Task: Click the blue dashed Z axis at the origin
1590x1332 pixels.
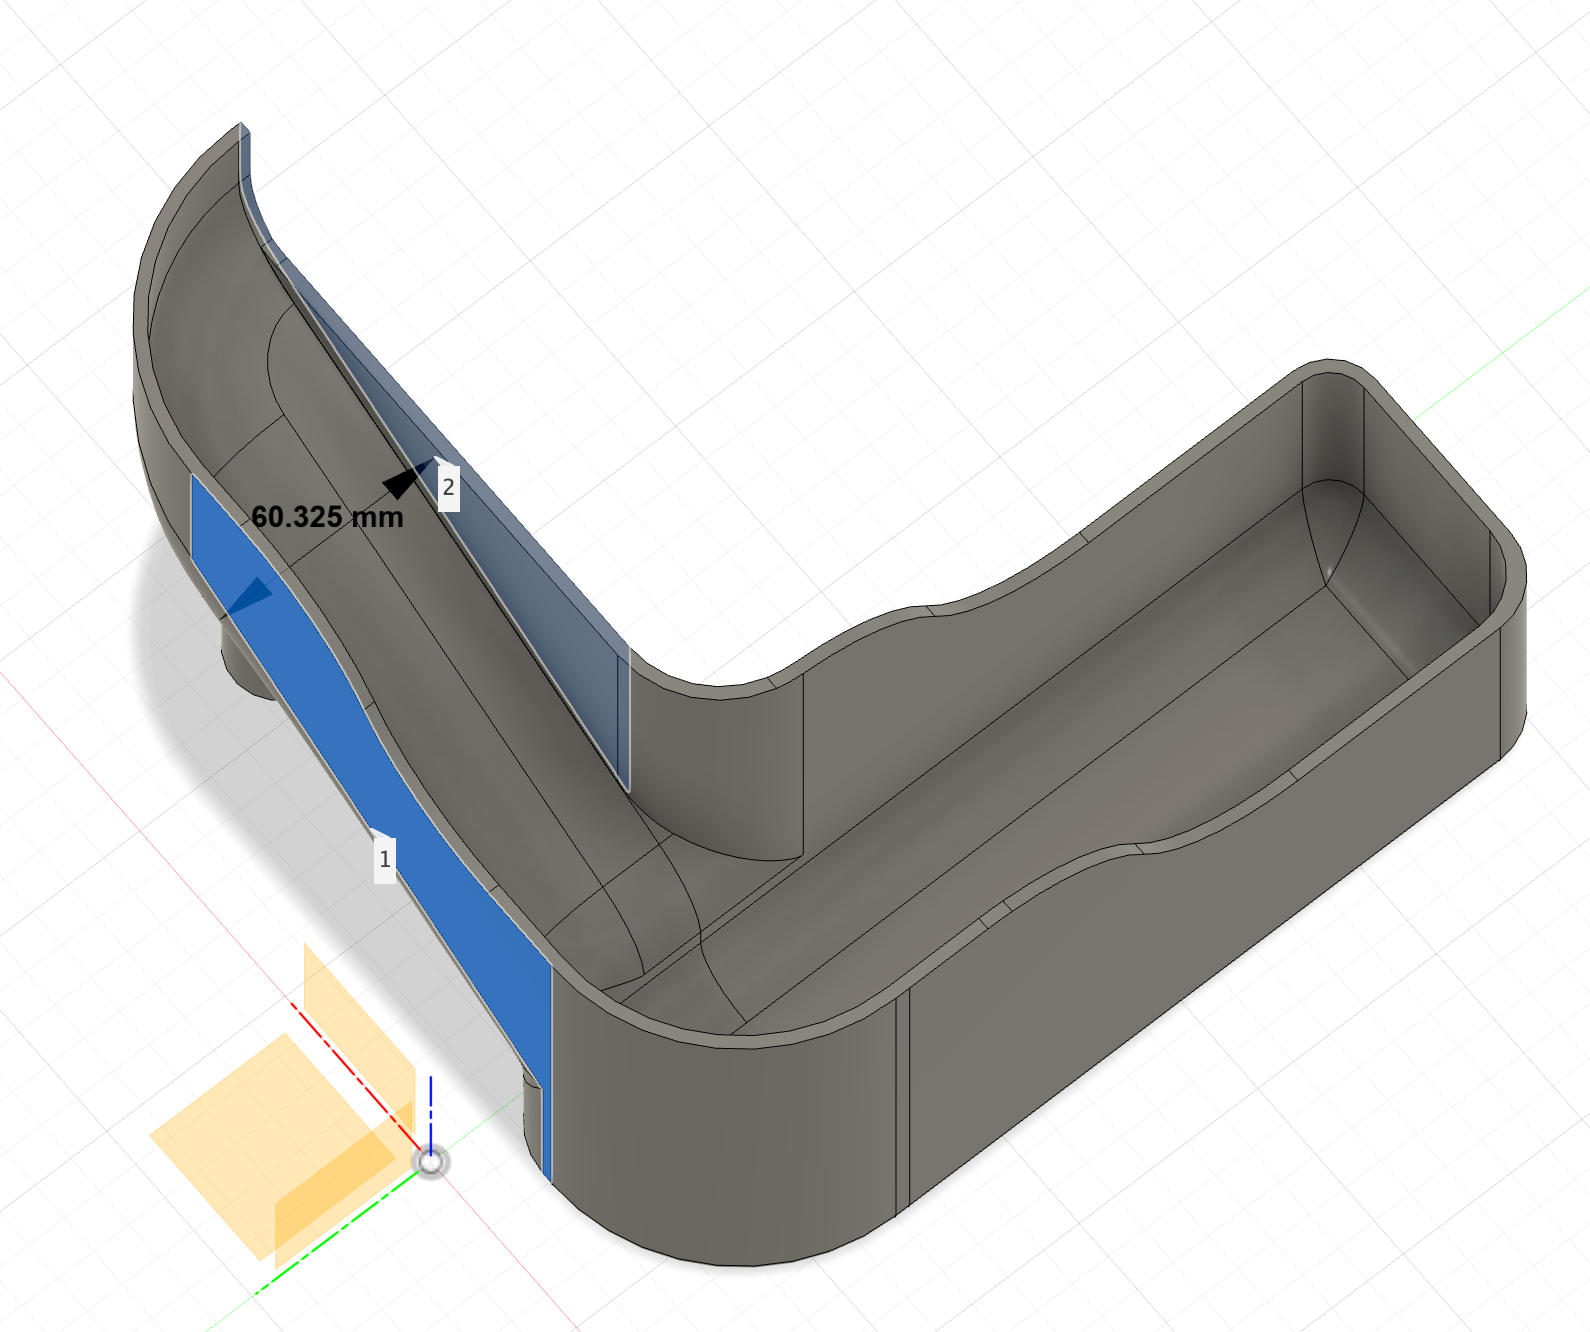Action: click(x=430, y=1112)
